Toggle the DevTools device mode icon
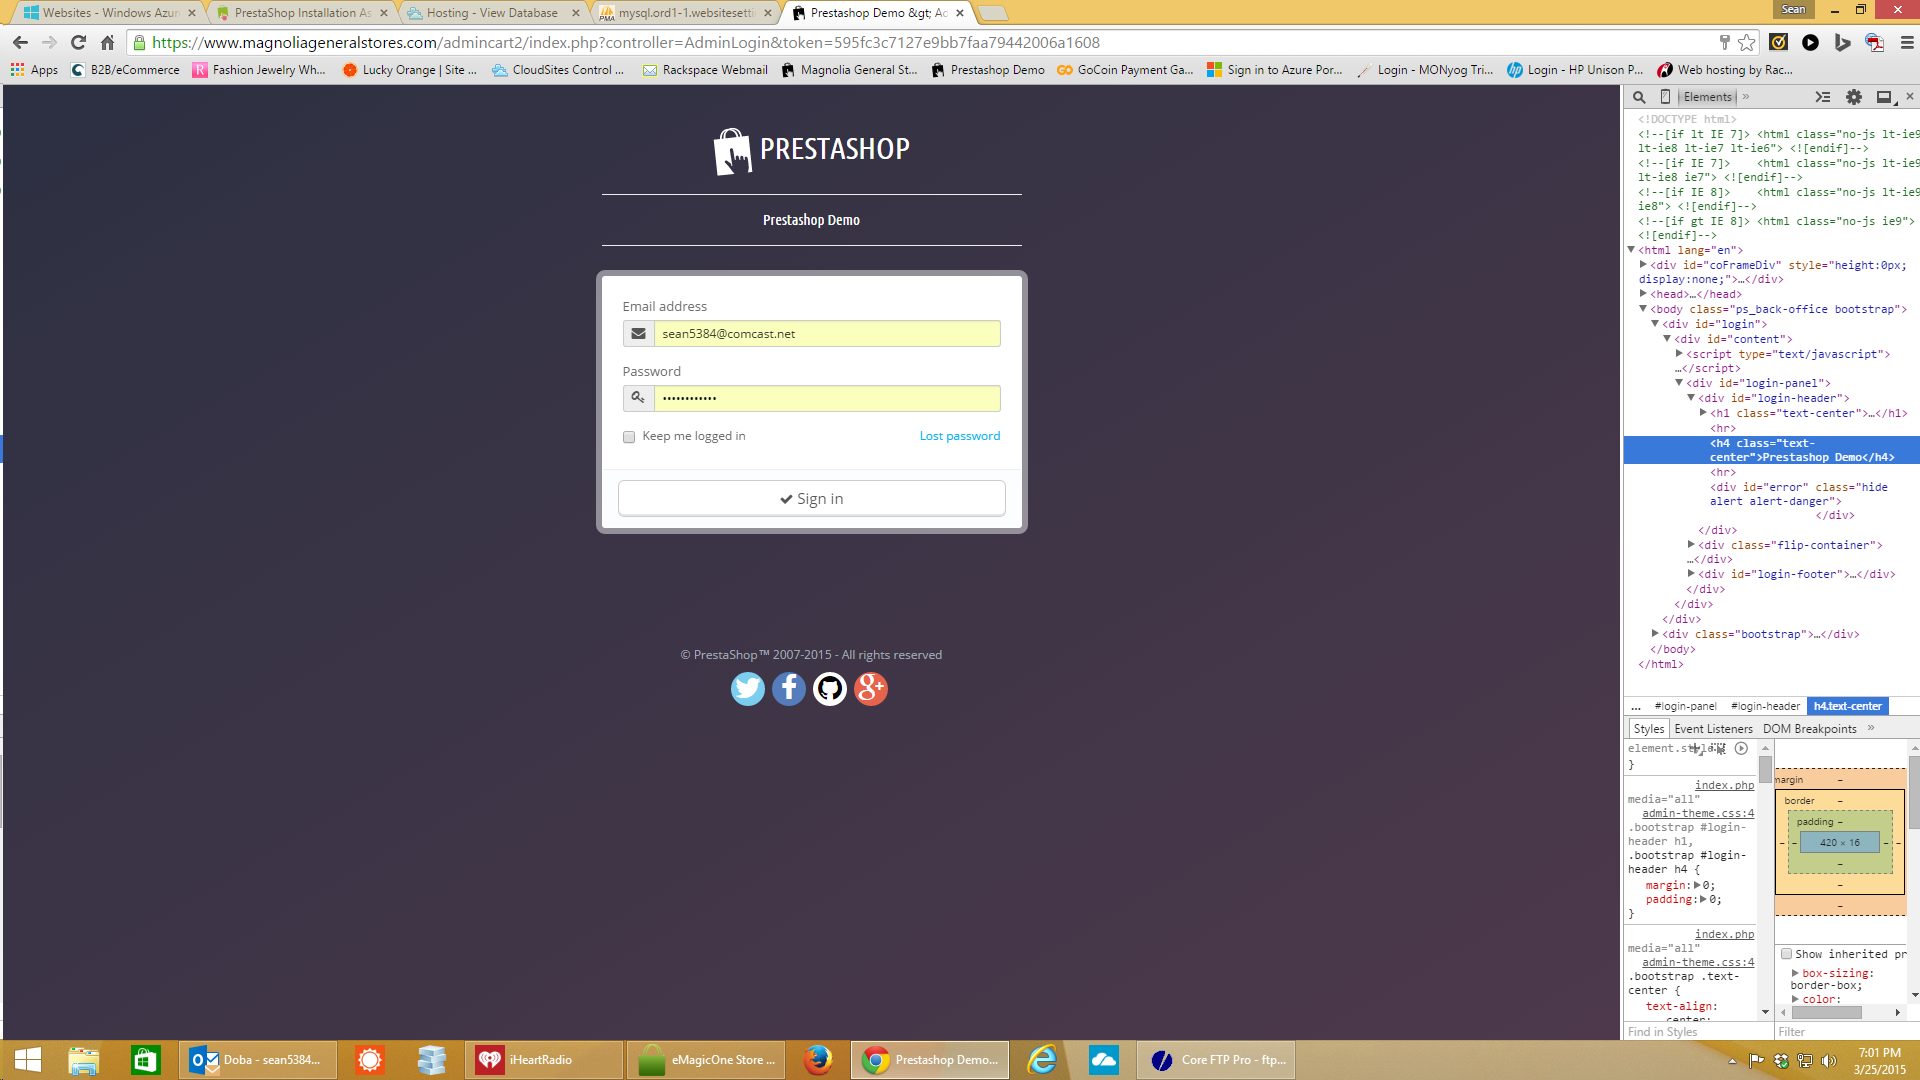This screenshot has width=1920, height=1080. (1665, 97)
